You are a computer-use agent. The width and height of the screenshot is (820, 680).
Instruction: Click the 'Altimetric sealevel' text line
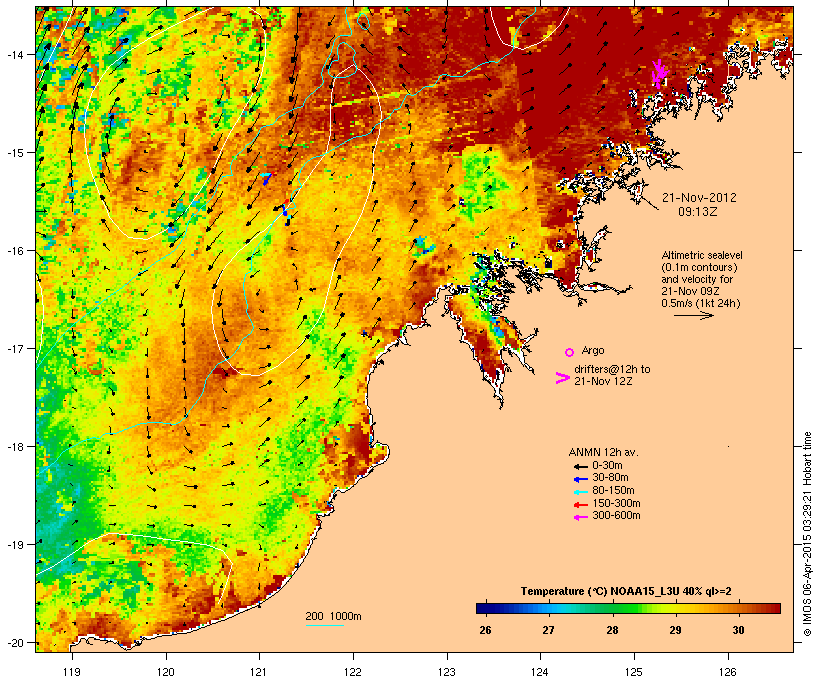click(702, 255)
